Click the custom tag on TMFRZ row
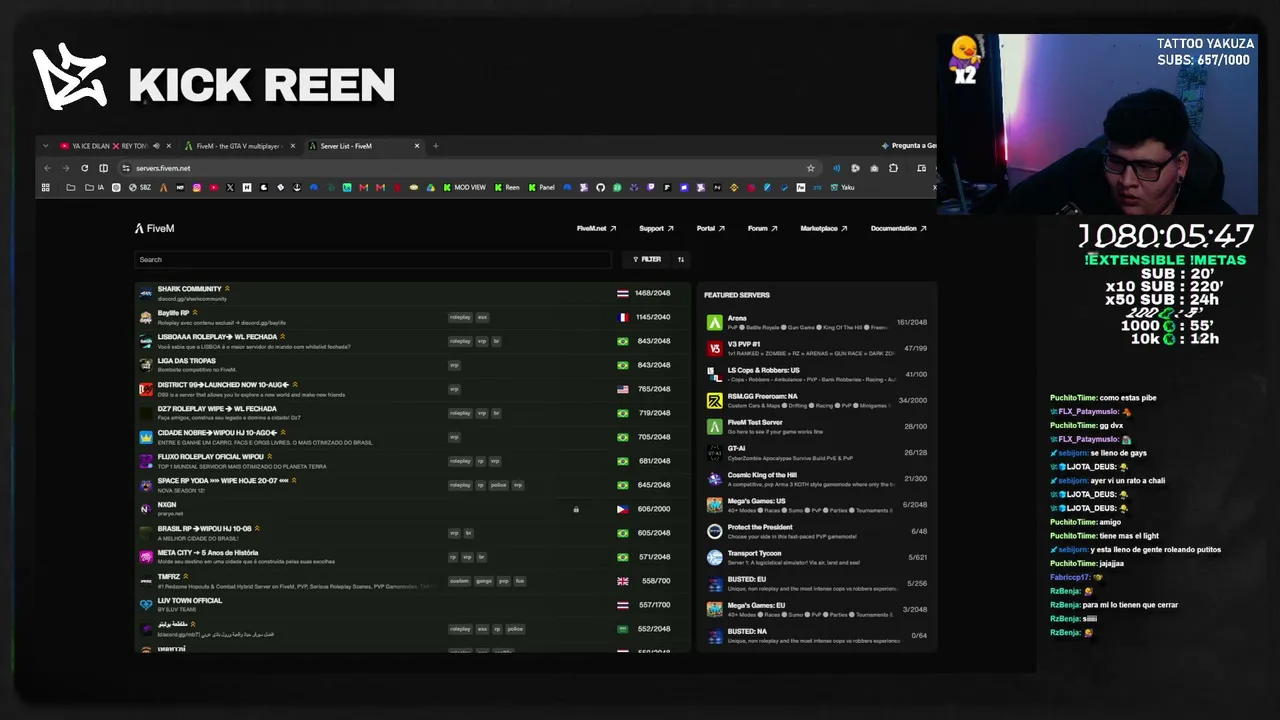Image resolution: width=1280 pixels, height=720 pixels. click(x=459, y=581)
